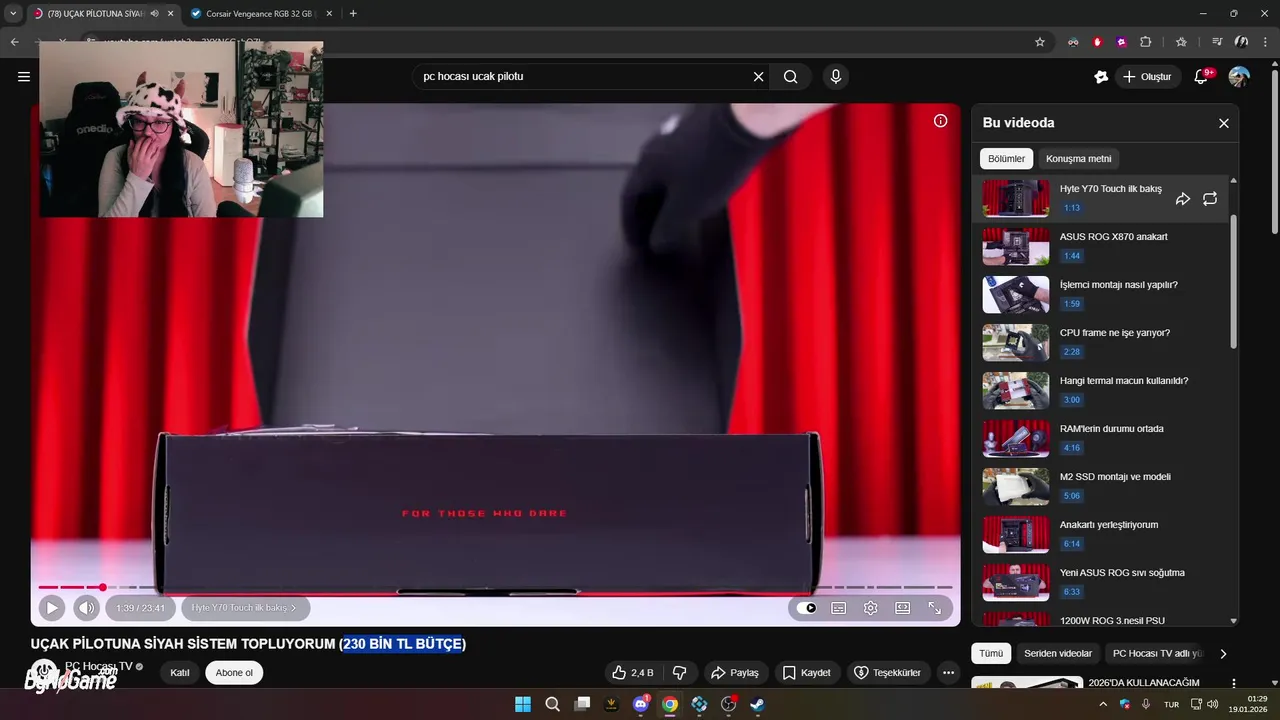Screen dimensions: 1280x720
Task: Click the video info card icon
Action: [x=940, y=121]
